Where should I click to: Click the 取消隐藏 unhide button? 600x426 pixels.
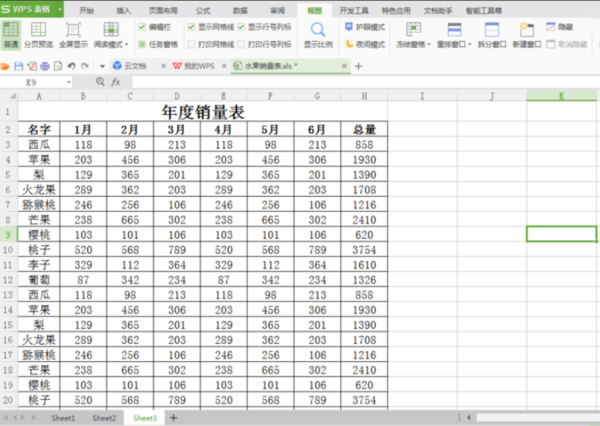567,44
